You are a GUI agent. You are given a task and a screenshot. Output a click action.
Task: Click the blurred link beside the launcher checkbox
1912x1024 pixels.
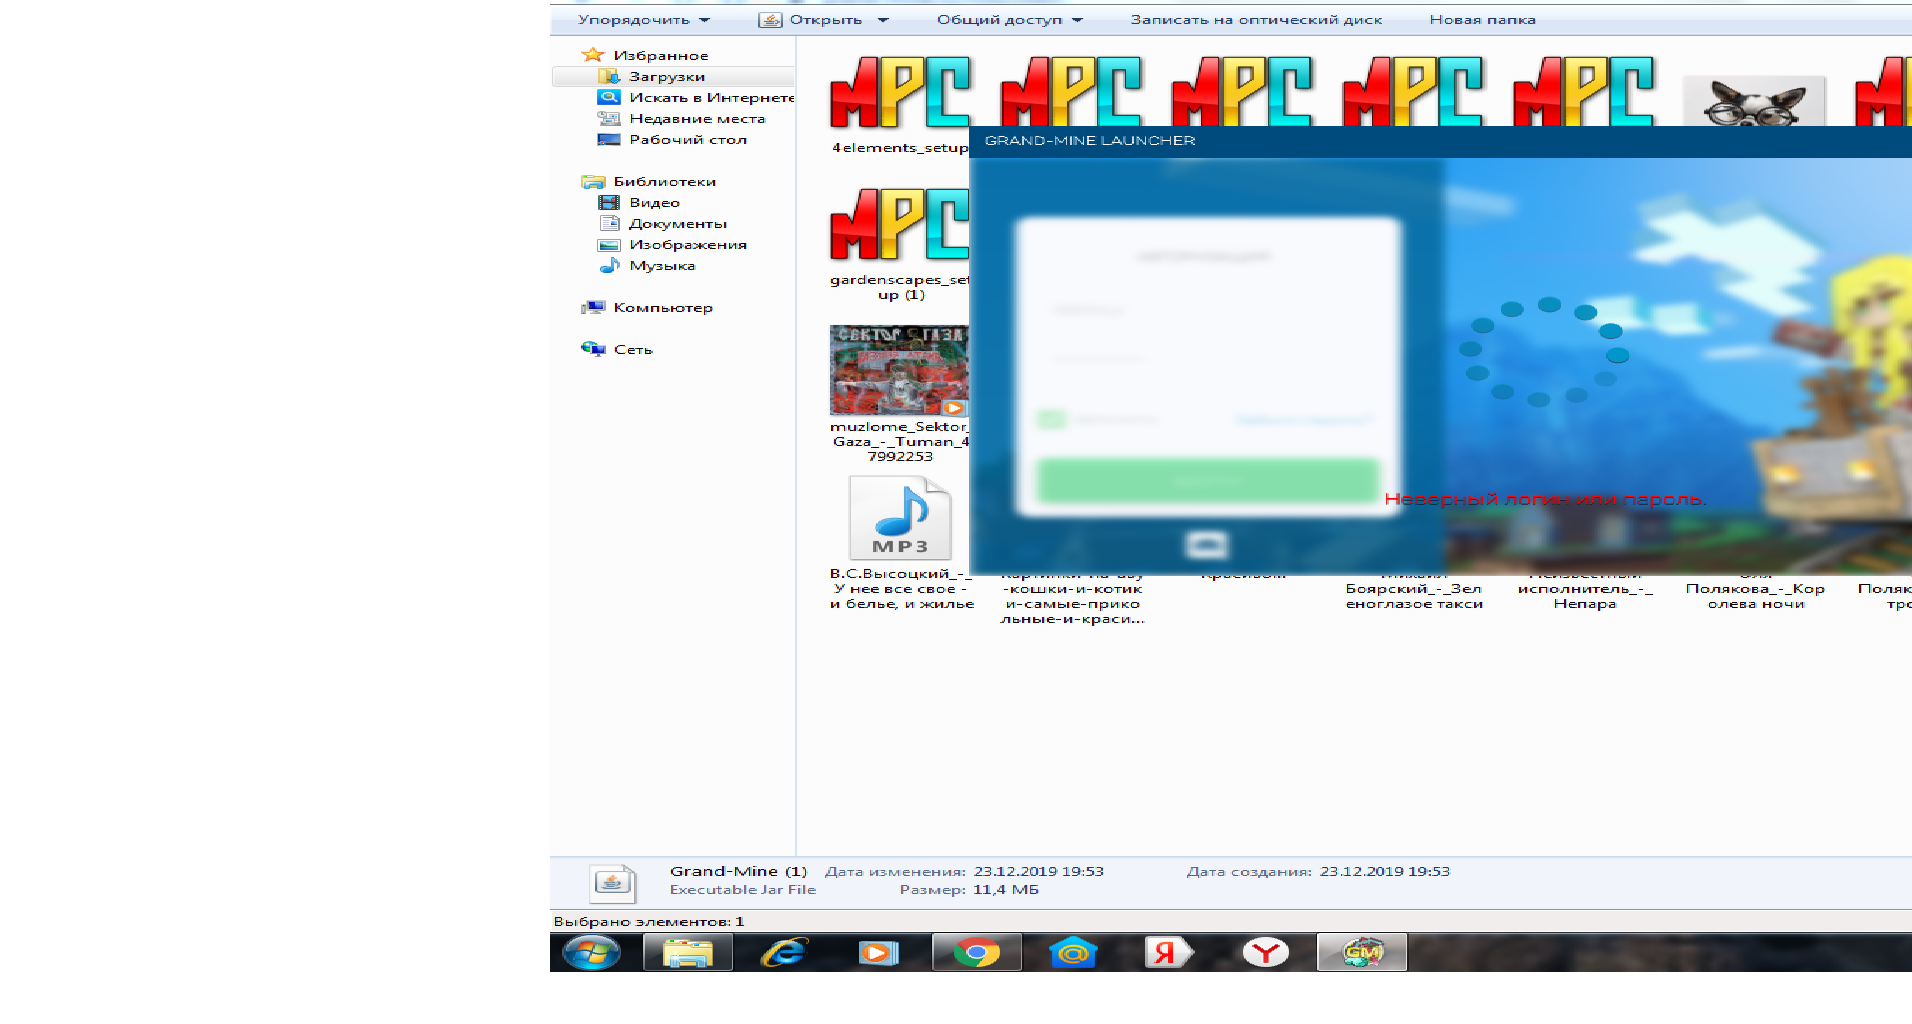pyautogui.click(x=1305, y=420)
